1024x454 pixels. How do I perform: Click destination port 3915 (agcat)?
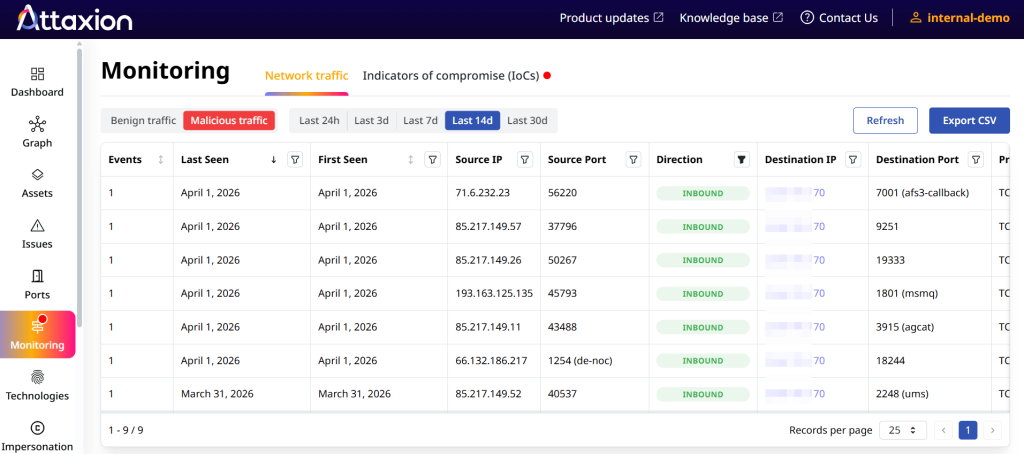tap(907, 327)
